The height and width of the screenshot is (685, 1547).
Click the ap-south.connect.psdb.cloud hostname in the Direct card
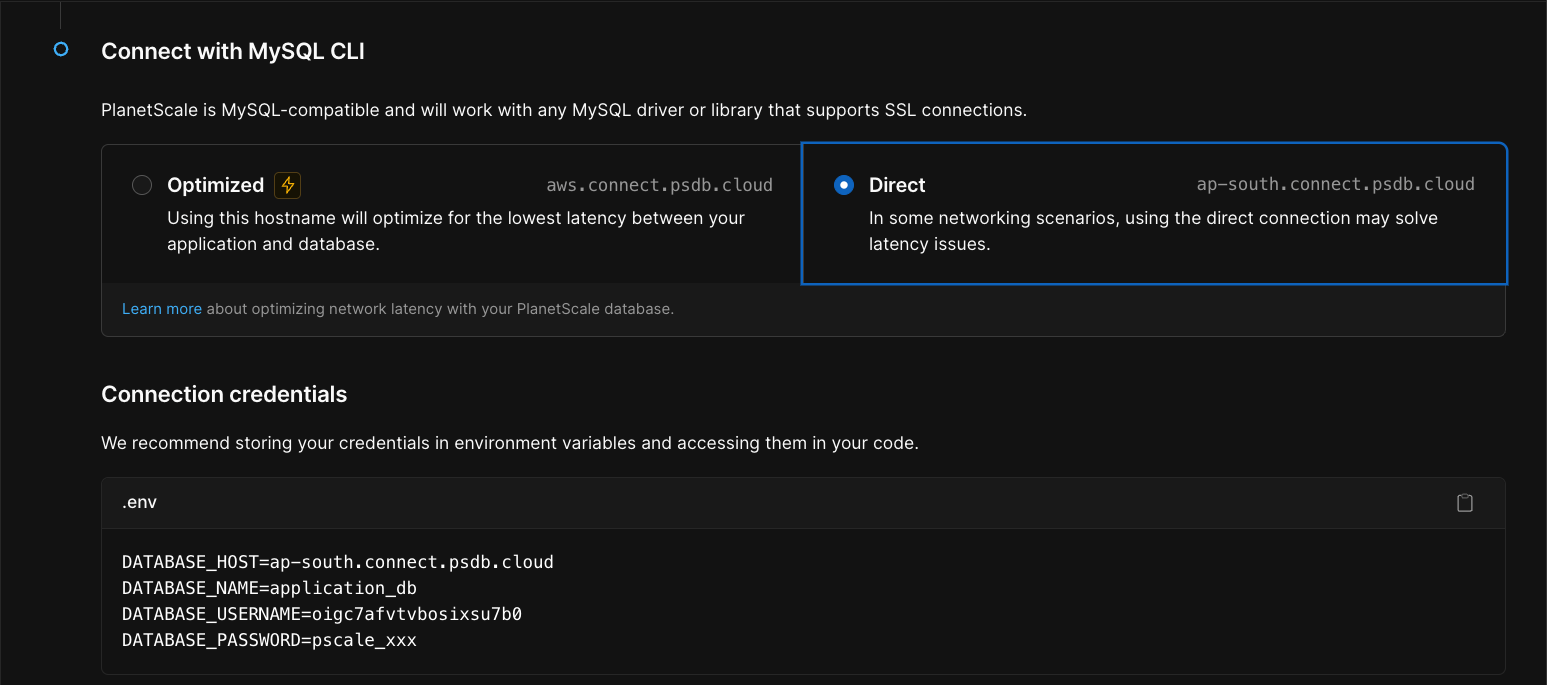tap(1335, 184)
